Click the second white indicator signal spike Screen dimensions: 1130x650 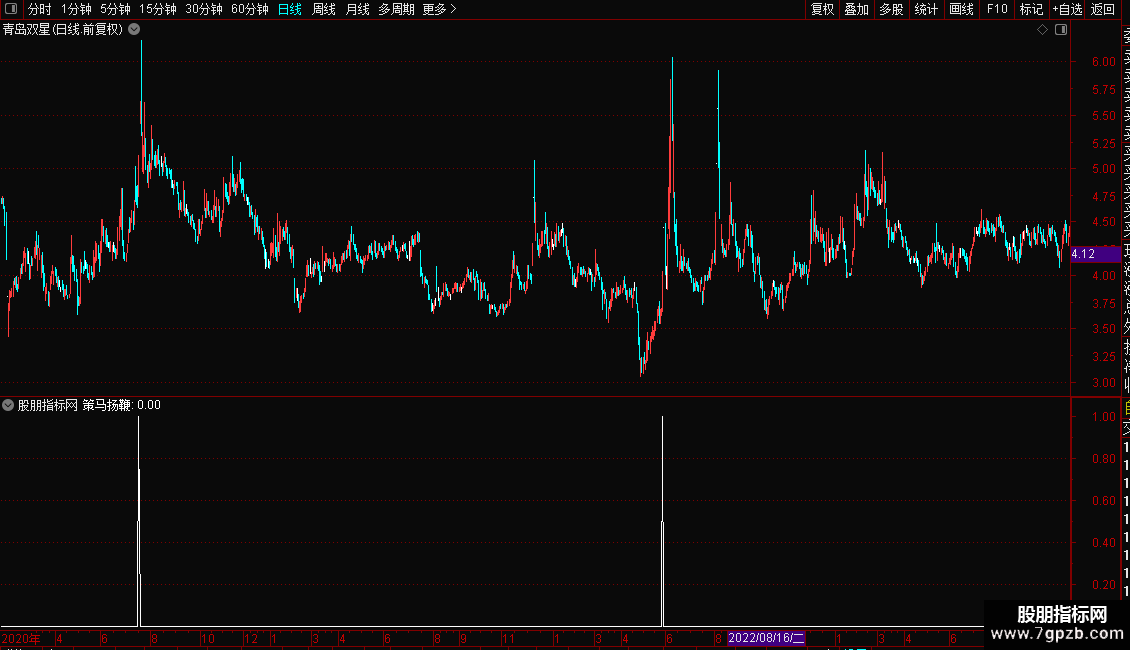click(x=662, y=521)
